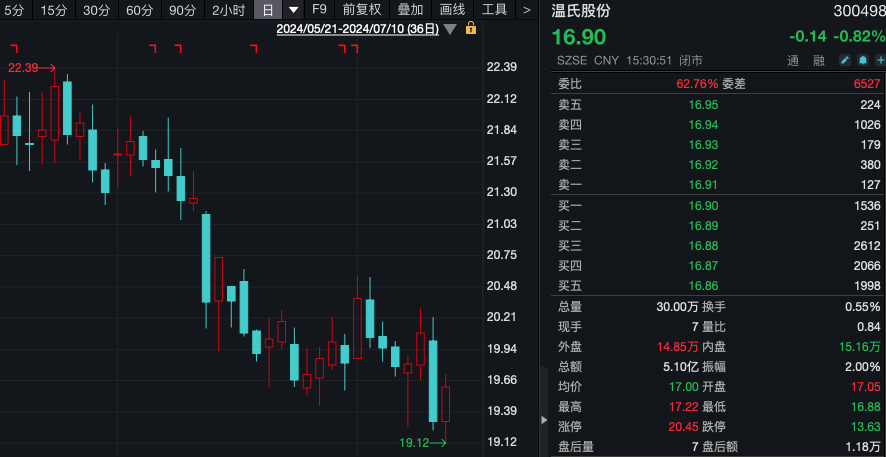Switch to the 5分 period tab
Image resolution: width=886 pixels, height=457 pixels.
tap(14, 10)
